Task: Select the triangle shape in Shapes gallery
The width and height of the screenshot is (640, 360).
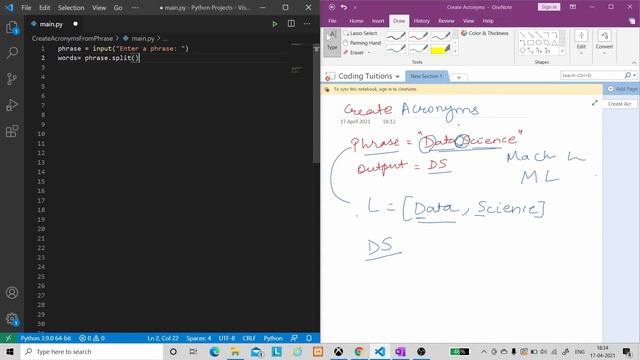Action: tap(555, 42)
